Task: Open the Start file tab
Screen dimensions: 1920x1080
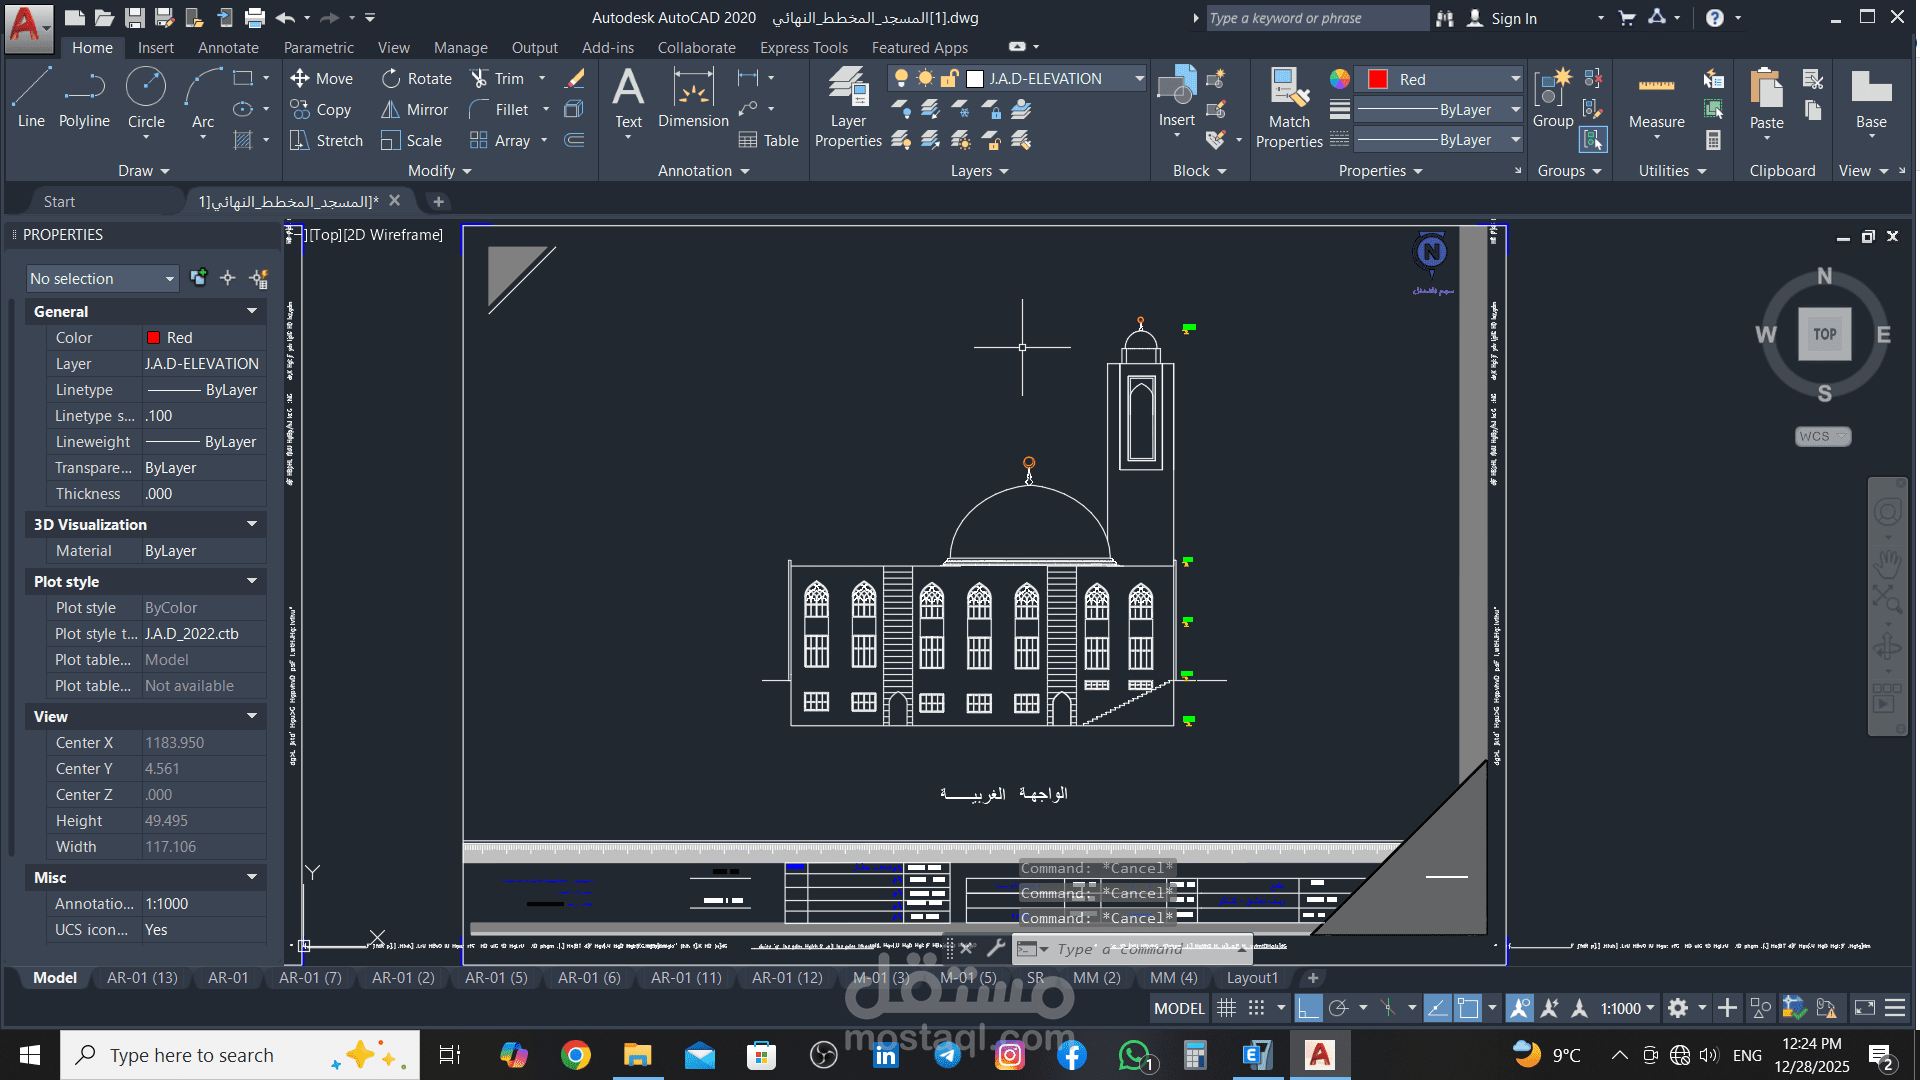Action: click(59, 201)
